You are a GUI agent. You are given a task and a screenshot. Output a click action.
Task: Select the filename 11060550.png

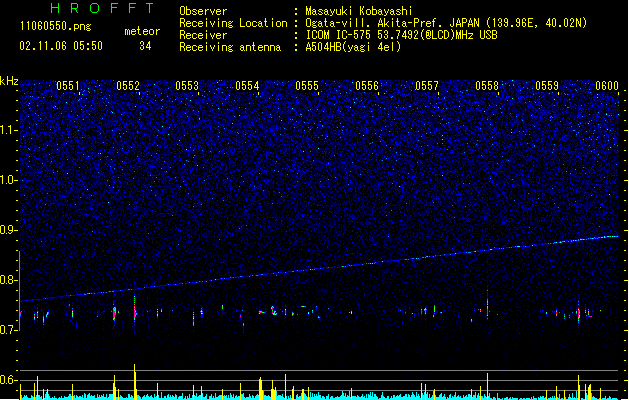(x=55, y=26)
